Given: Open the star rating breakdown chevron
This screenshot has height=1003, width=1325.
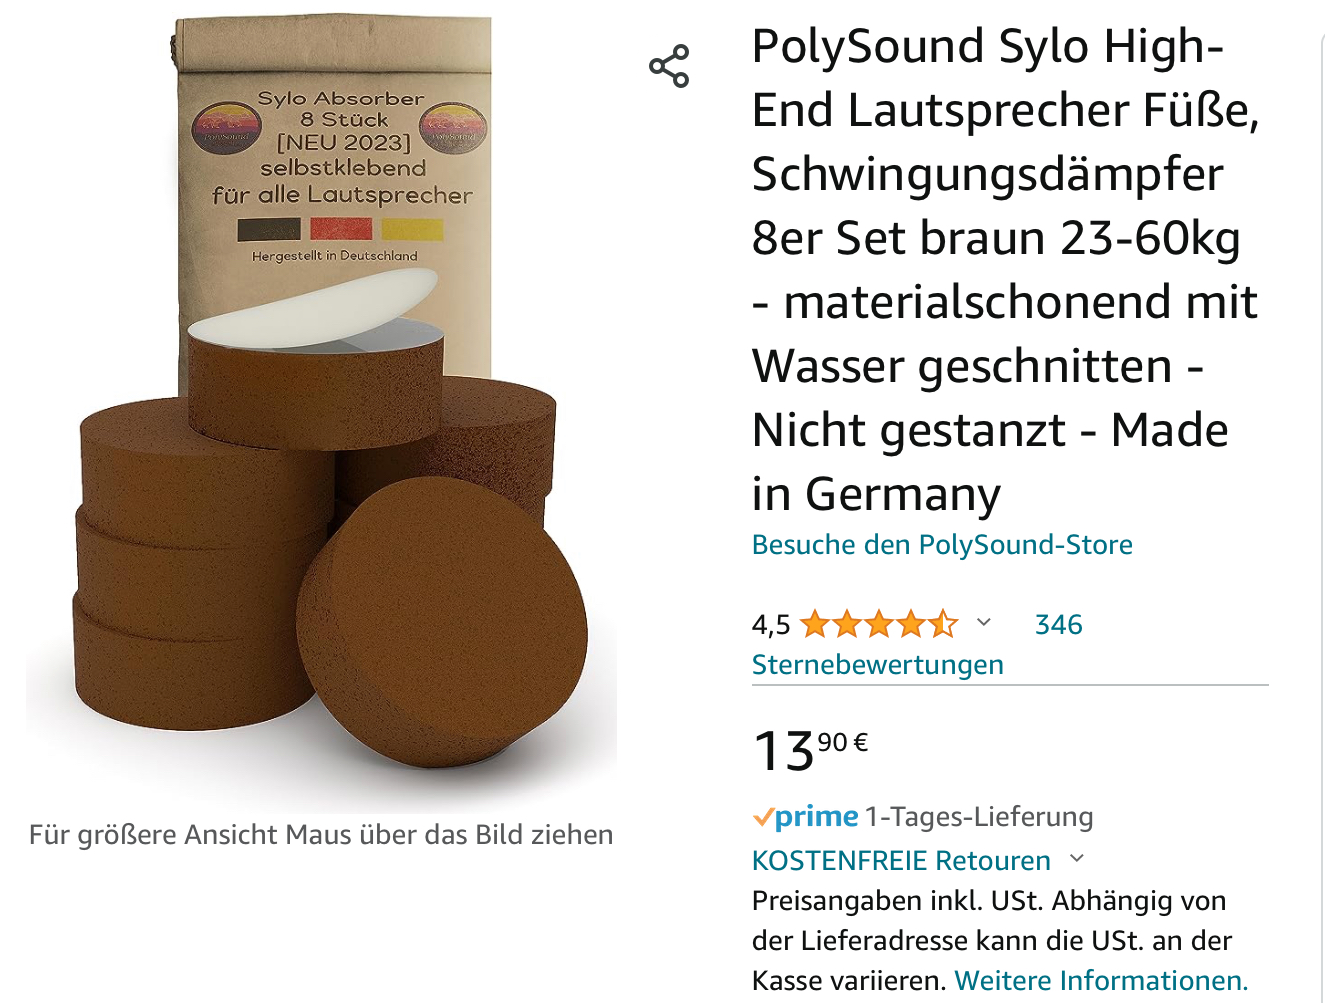Looking at the screenshot, I should click(984, 623).
